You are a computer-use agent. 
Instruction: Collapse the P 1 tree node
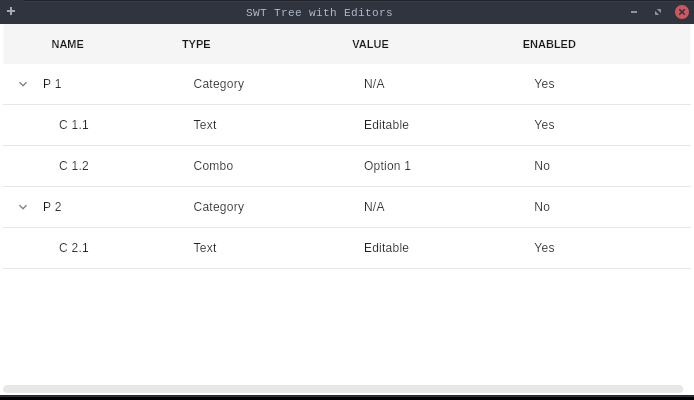click(x=23, y=84)
